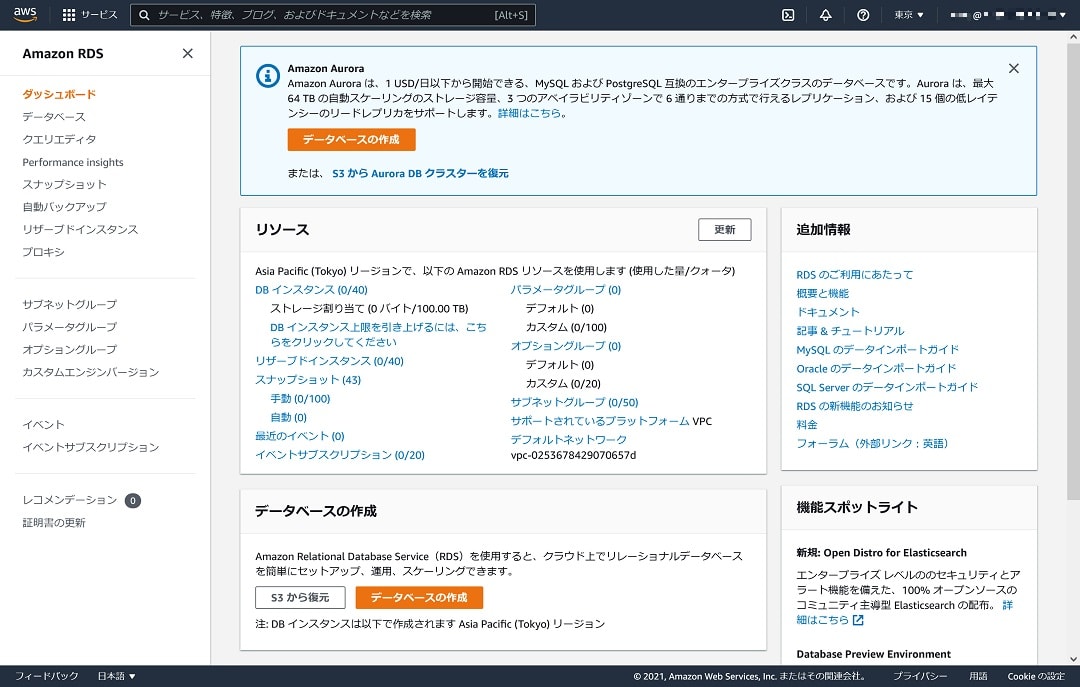Open Performance insights in the sidebar
This screenshot has height=687, width=1080.
pos(73,162)
